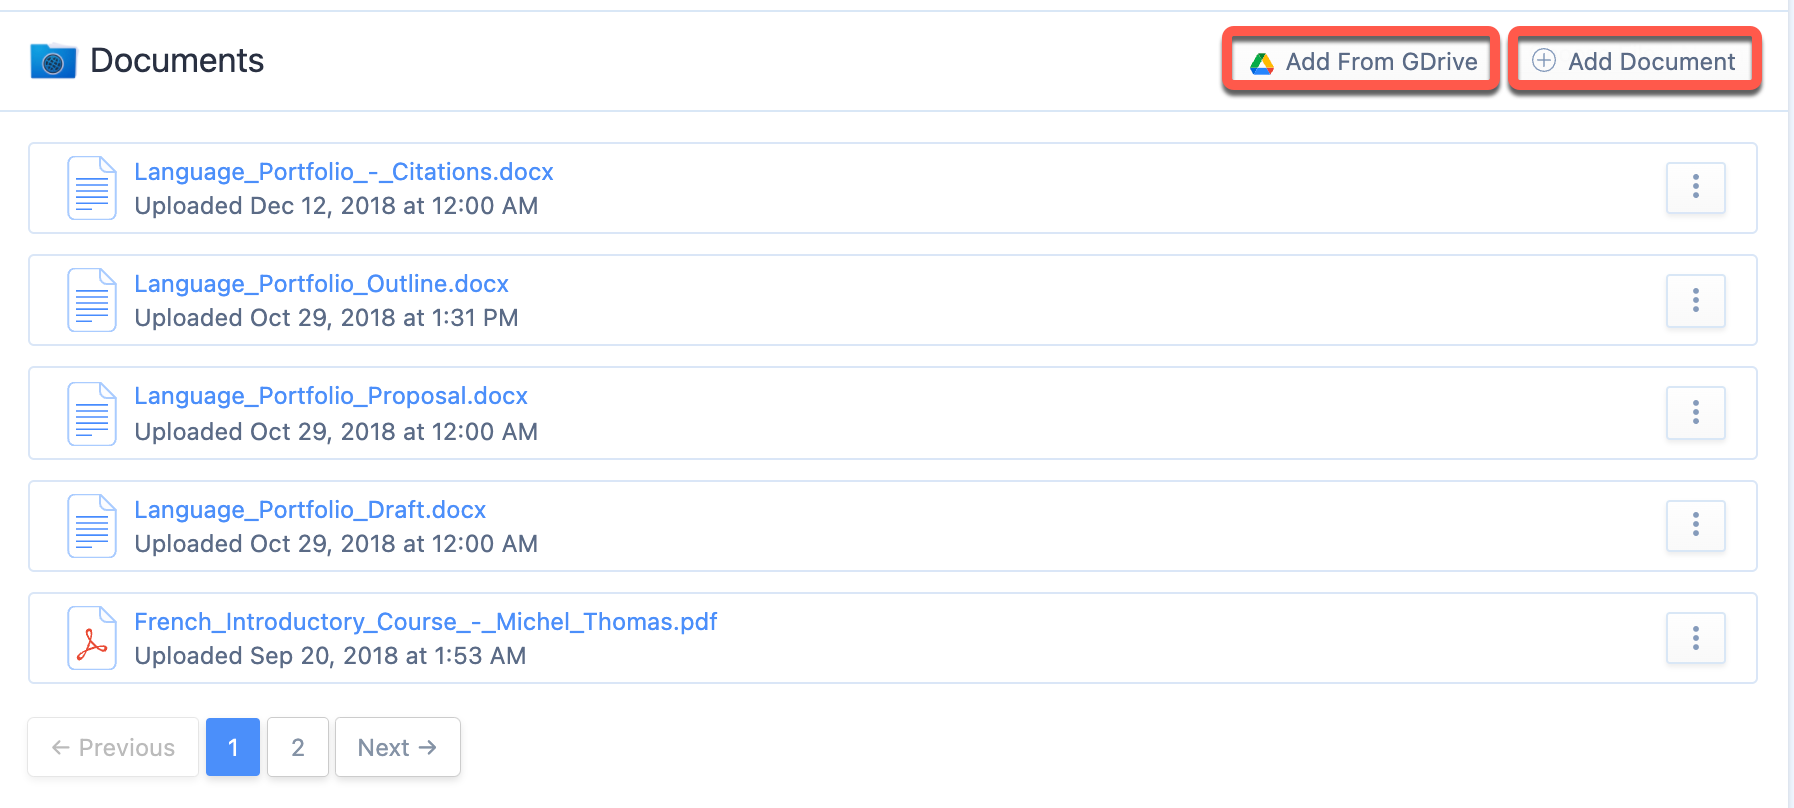Open three-dot menu for Language_Portfolio_Outline.docx
Viewport: 1794px width, 808px height.
[x=1695, y=300]
